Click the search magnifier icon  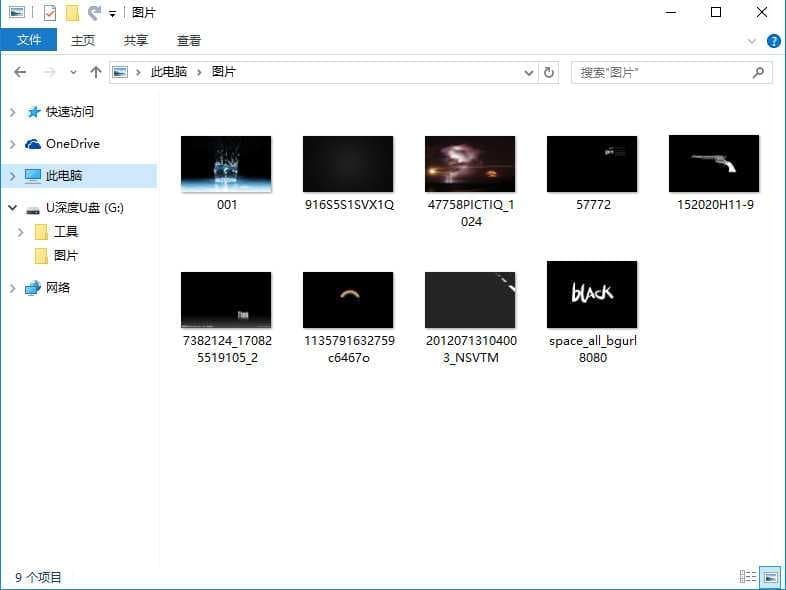coord(758,72)
